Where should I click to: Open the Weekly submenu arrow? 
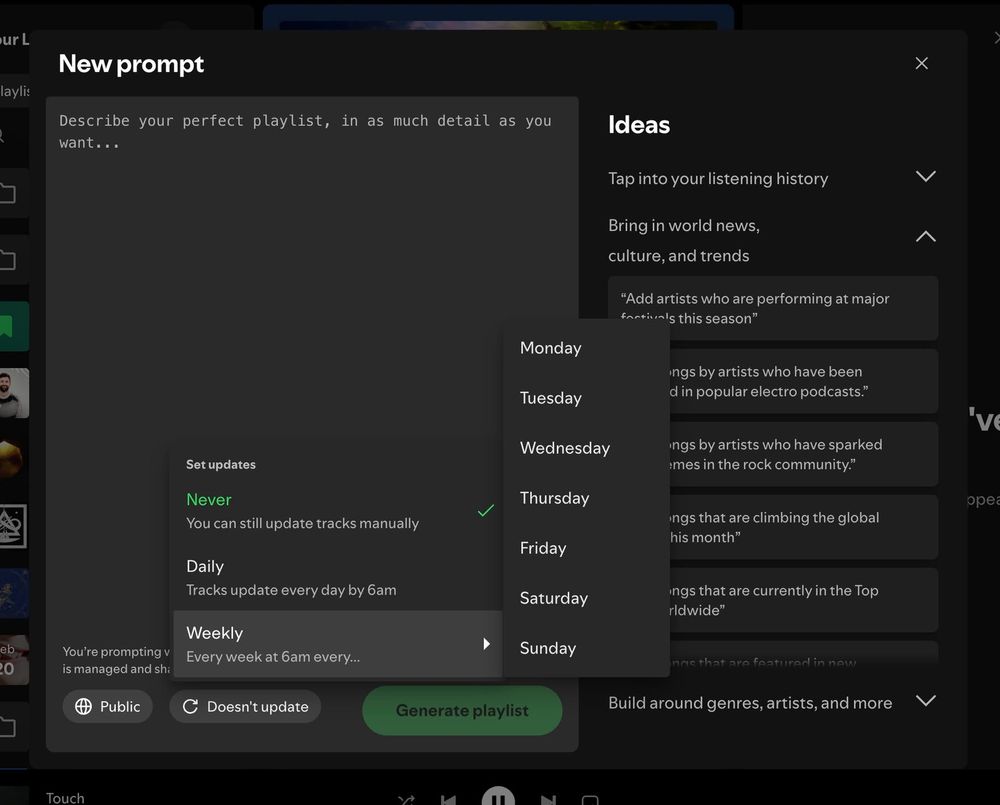click(x=486, y=643)
